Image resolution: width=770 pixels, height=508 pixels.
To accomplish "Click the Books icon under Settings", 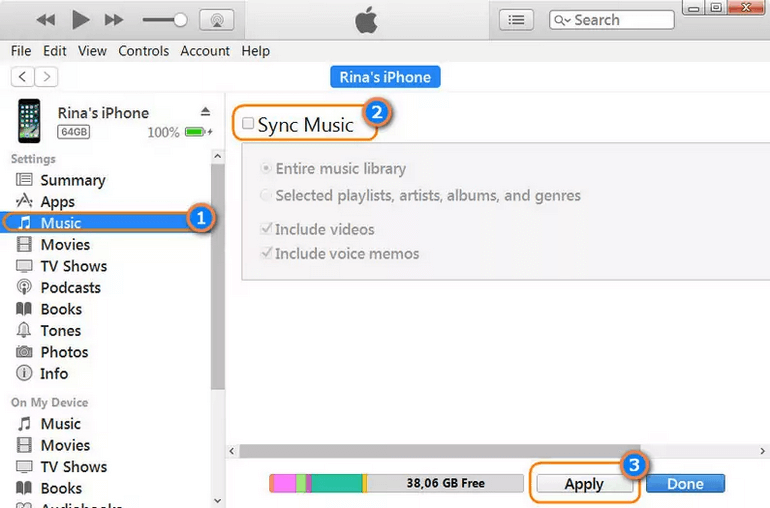I will tap(24, 309).
